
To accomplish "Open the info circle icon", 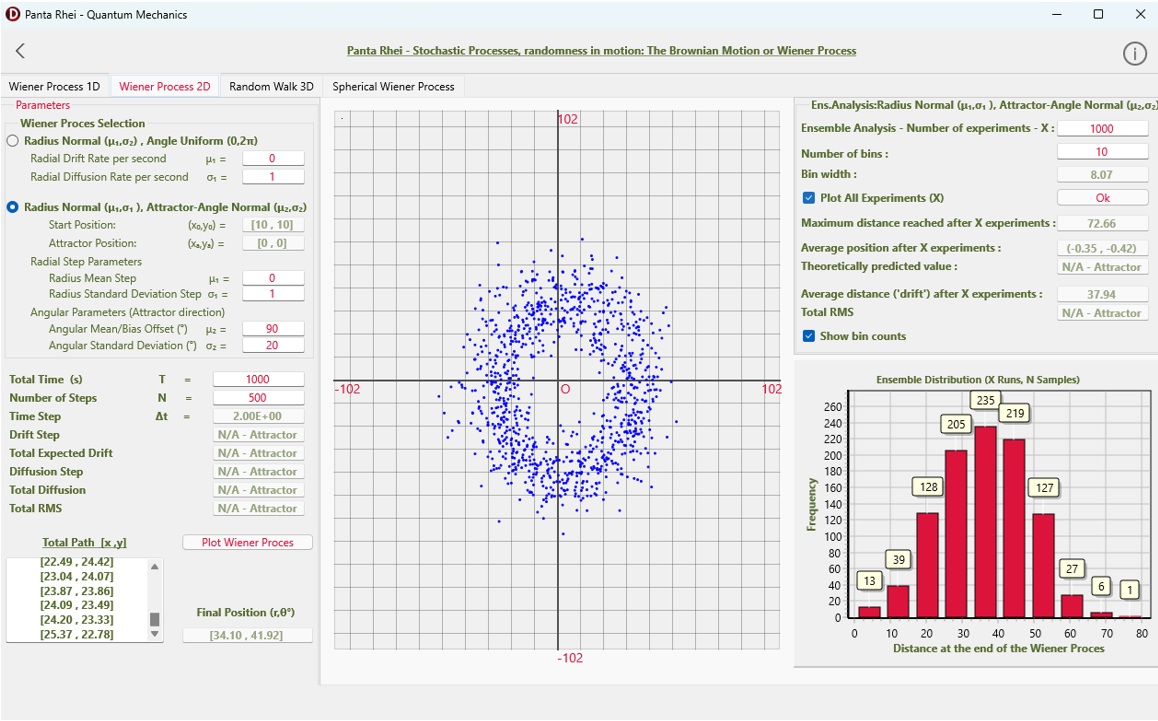I will 1134,53.
